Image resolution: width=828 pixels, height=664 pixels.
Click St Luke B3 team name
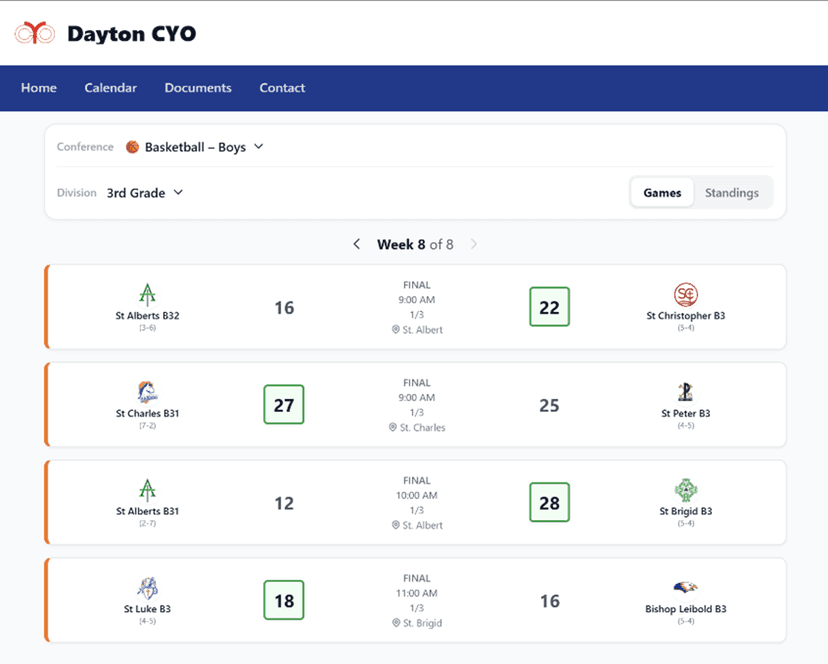point(147,609)
